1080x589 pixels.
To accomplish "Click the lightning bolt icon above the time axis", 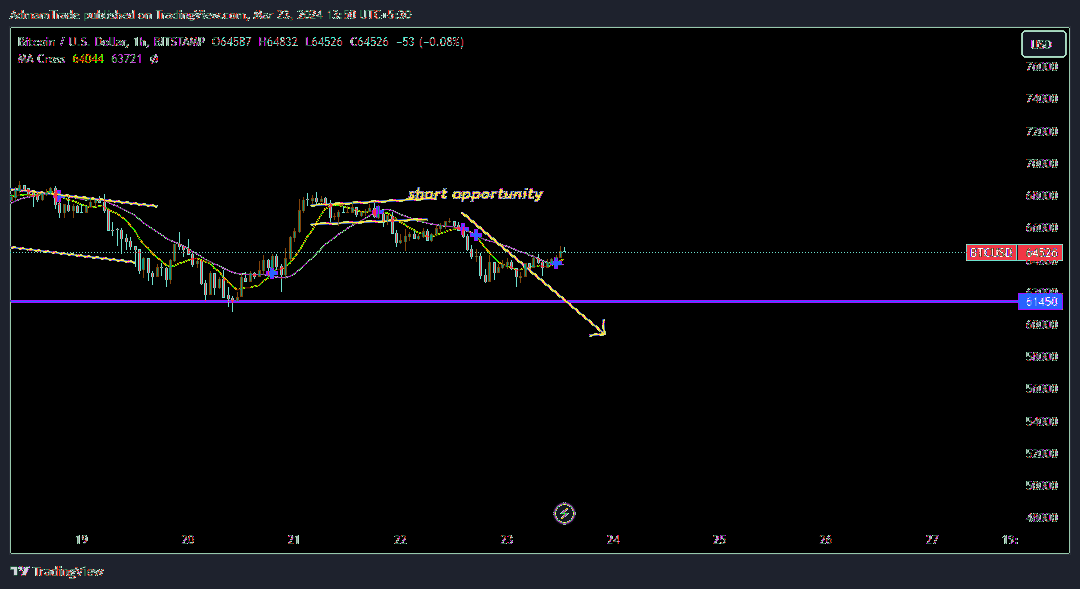I will point(564,513).
